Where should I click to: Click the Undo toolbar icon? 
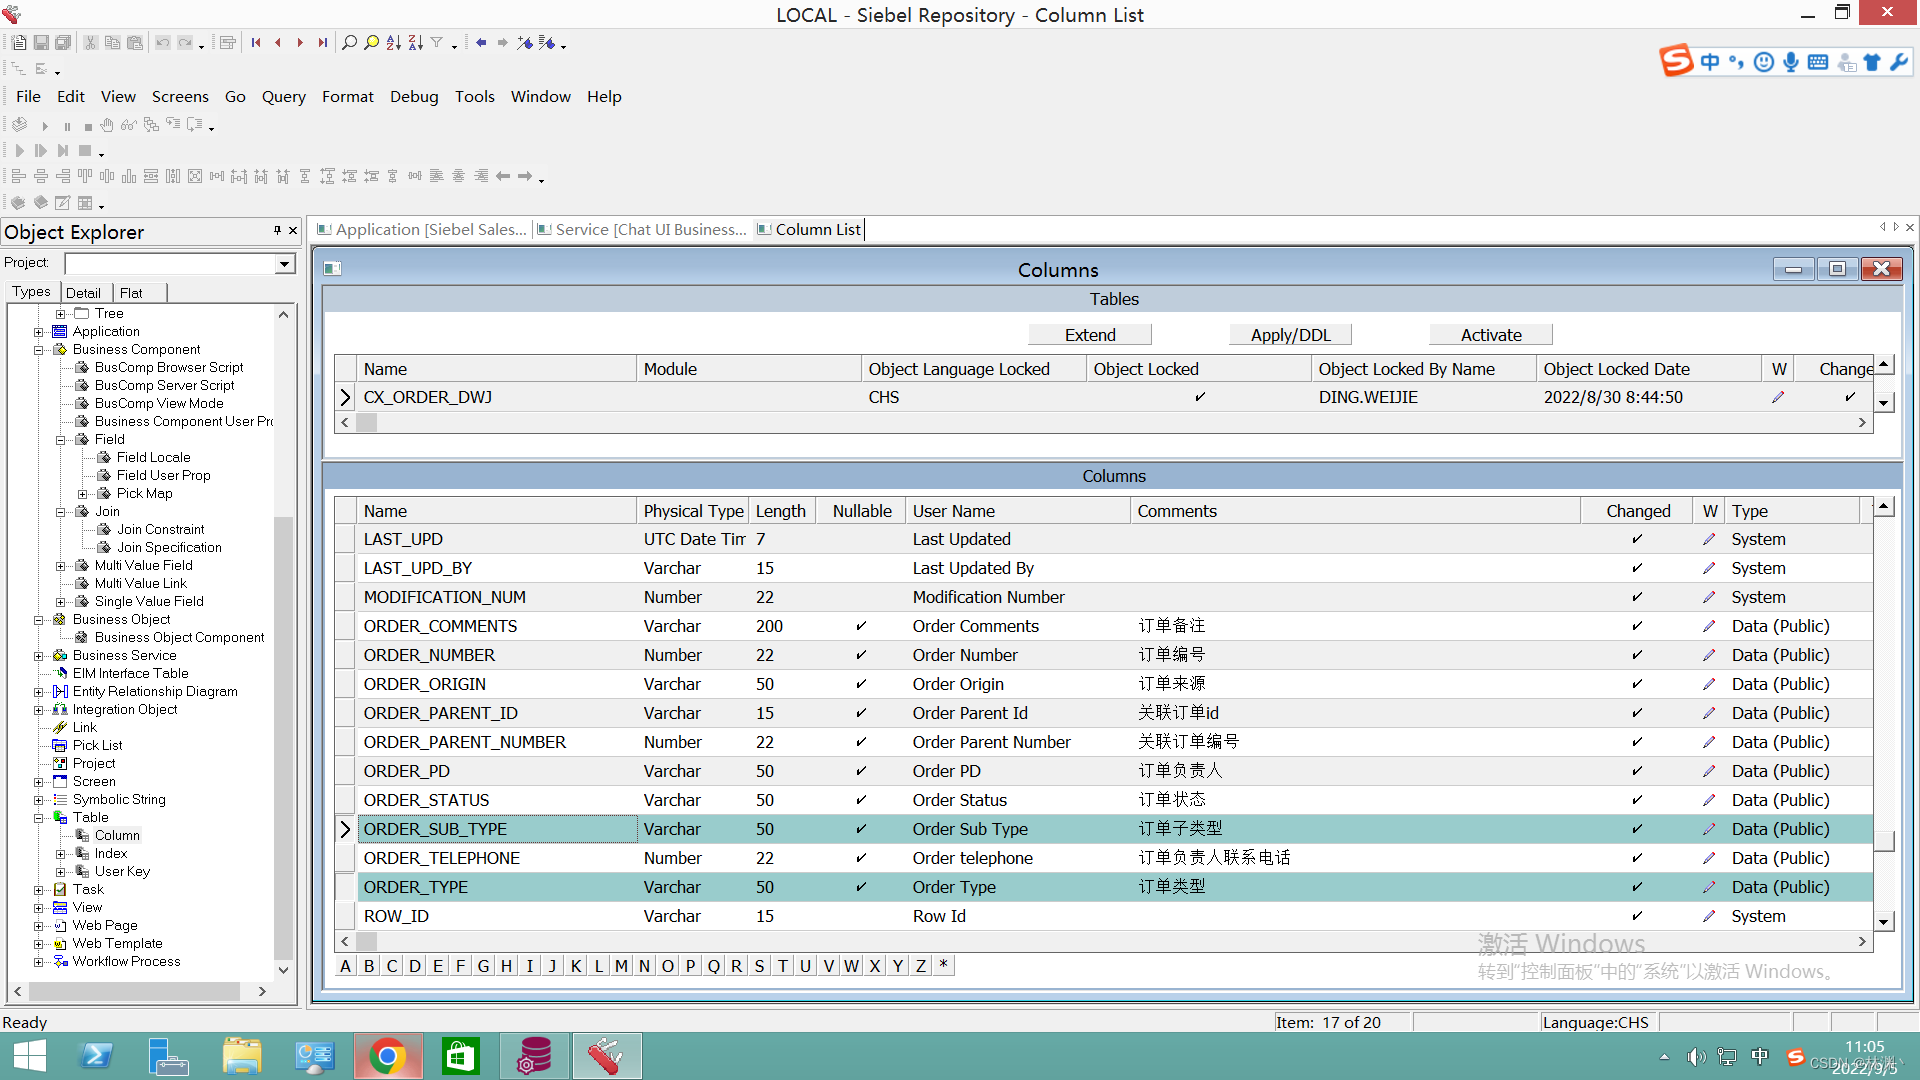(x=163, y=43)
